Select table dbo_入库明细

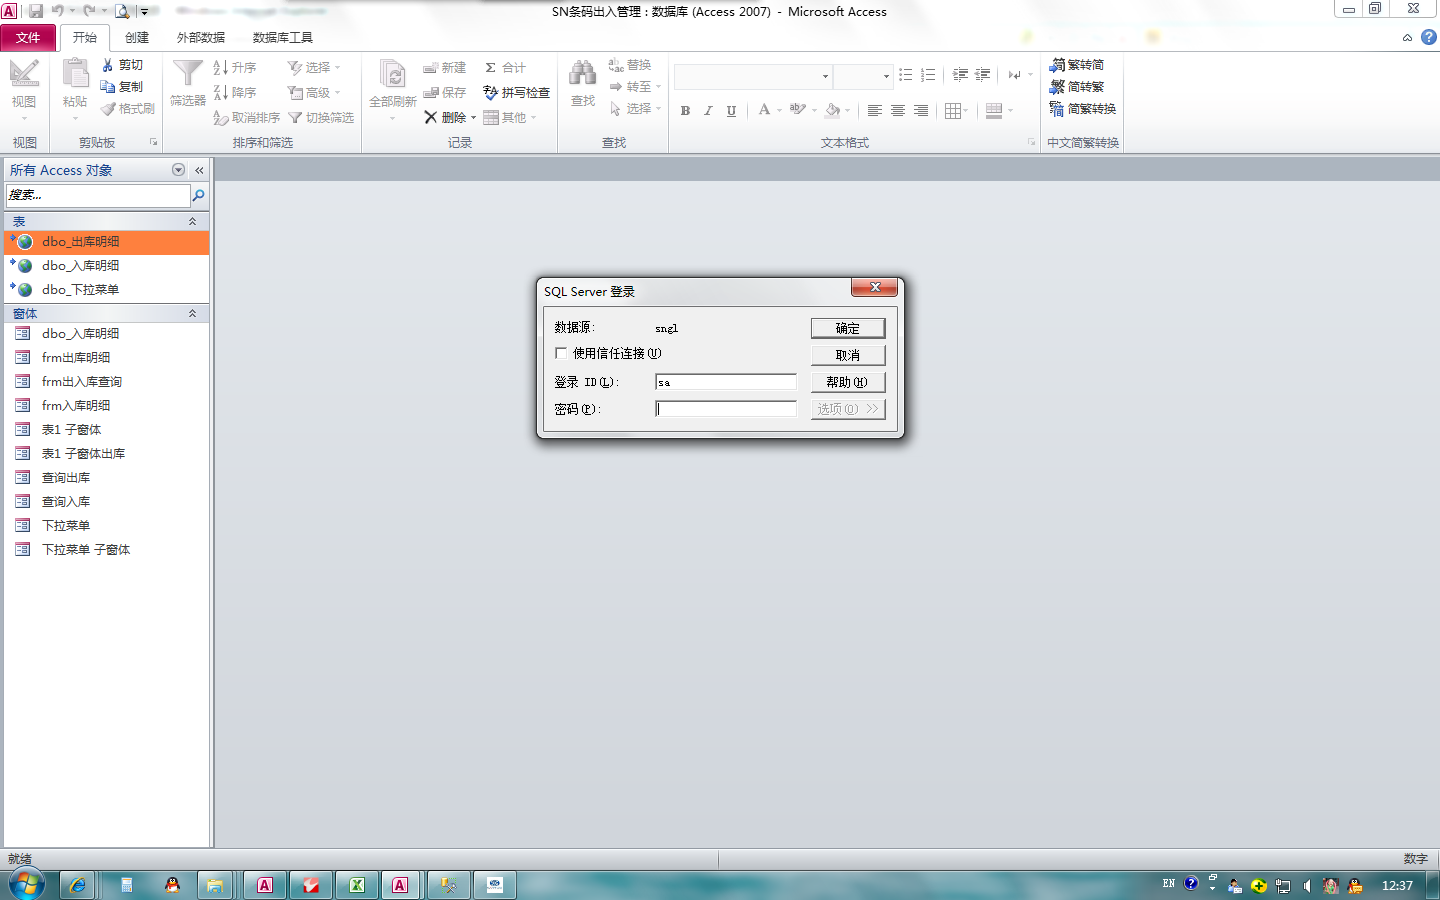coord(107,265)
